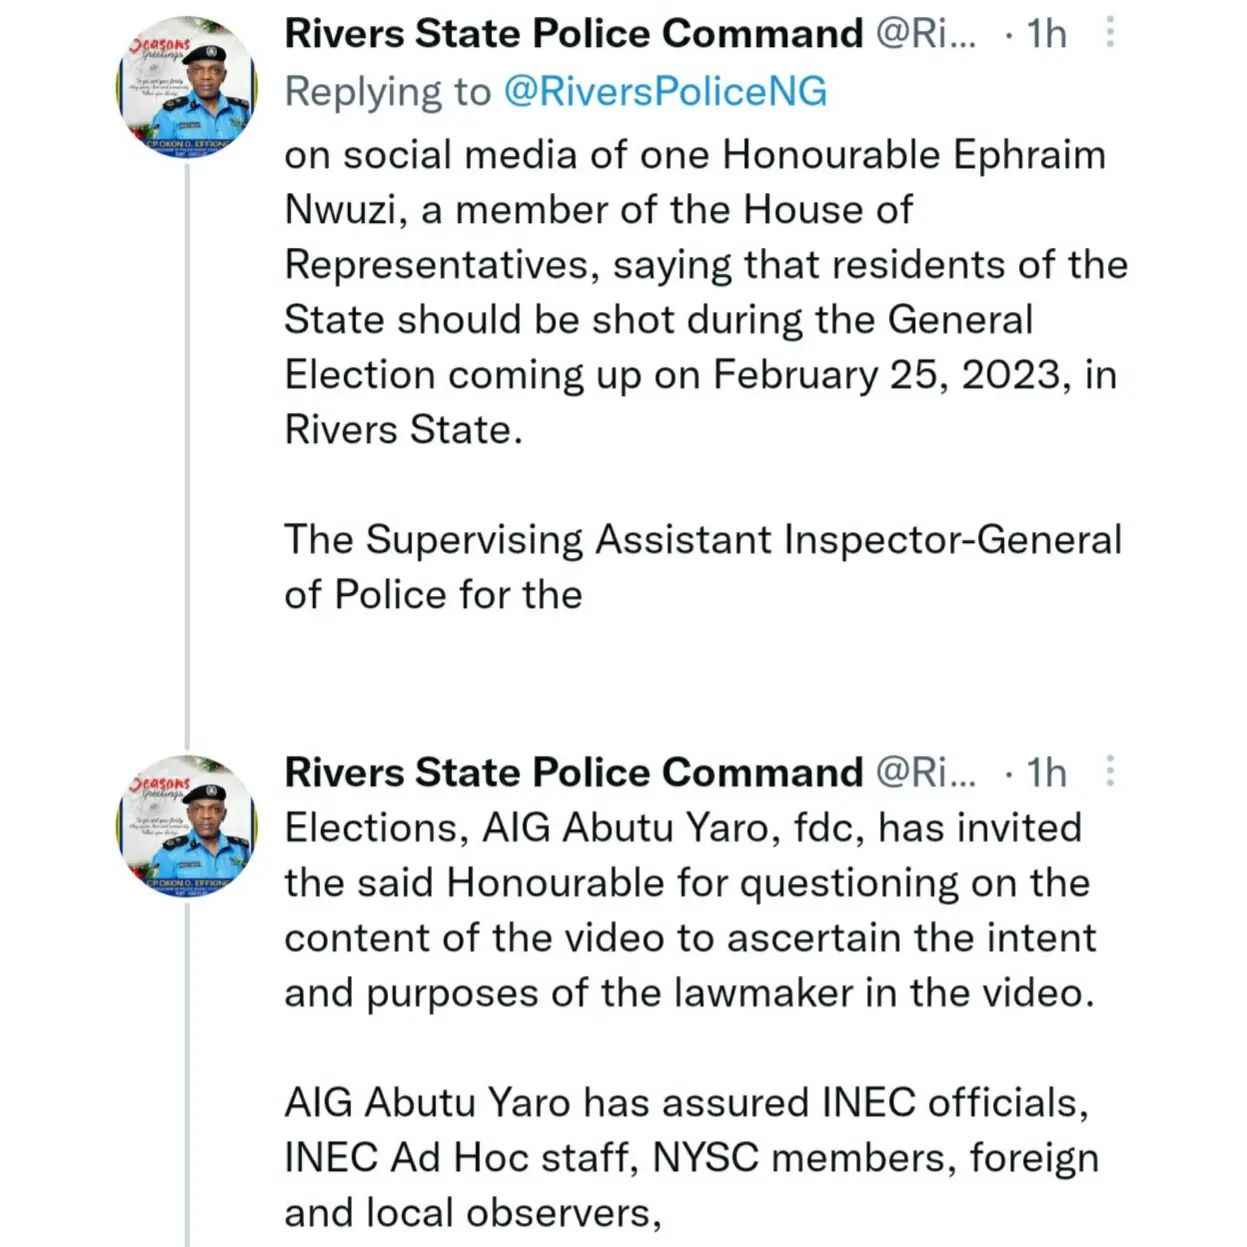Select the 'February 25, 2023' text line
Image resolution: width=1247 pixels, height=1247 pixels.
click(x=701, y=374)
